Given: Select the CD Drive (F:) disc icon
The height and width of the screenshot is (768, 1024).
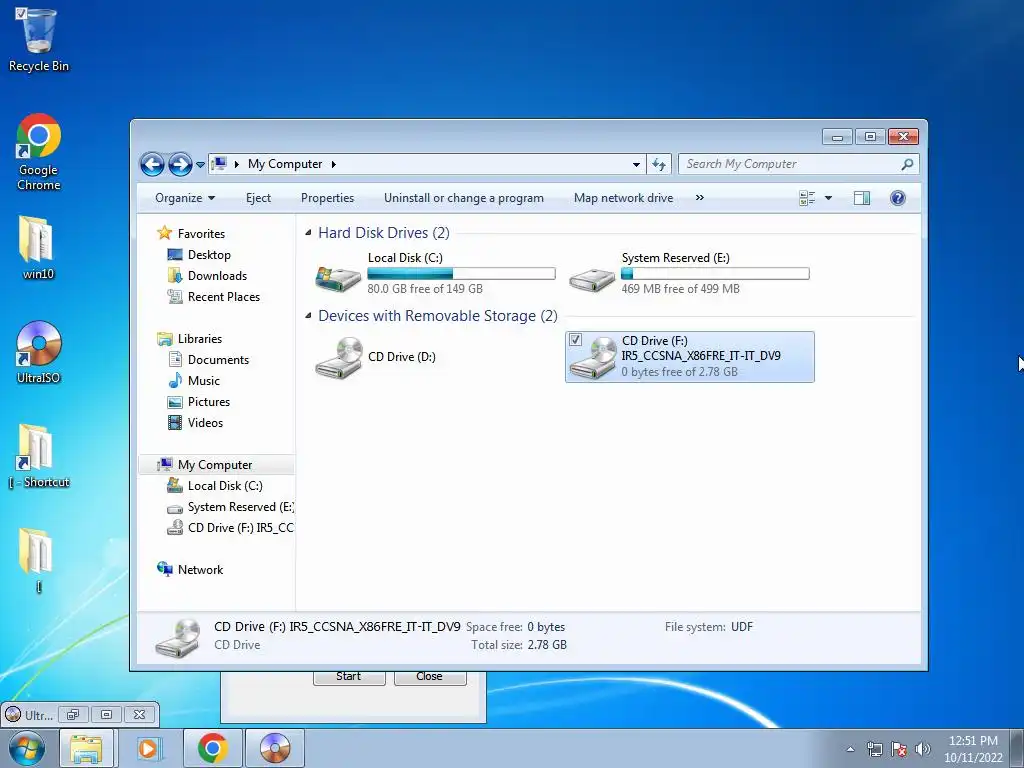Looking at the screenshot, I should point(592,357).
